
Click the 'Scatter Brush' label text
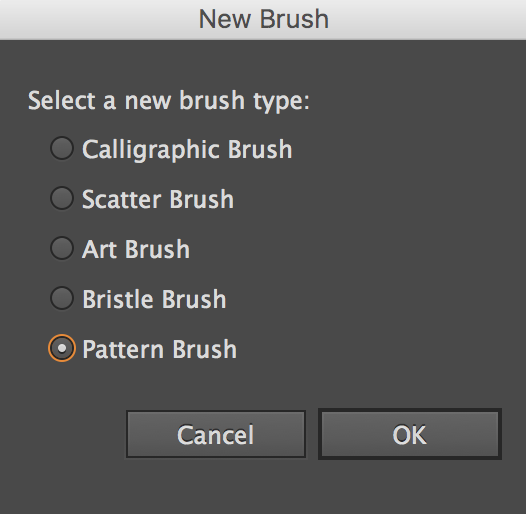(158, 199)
